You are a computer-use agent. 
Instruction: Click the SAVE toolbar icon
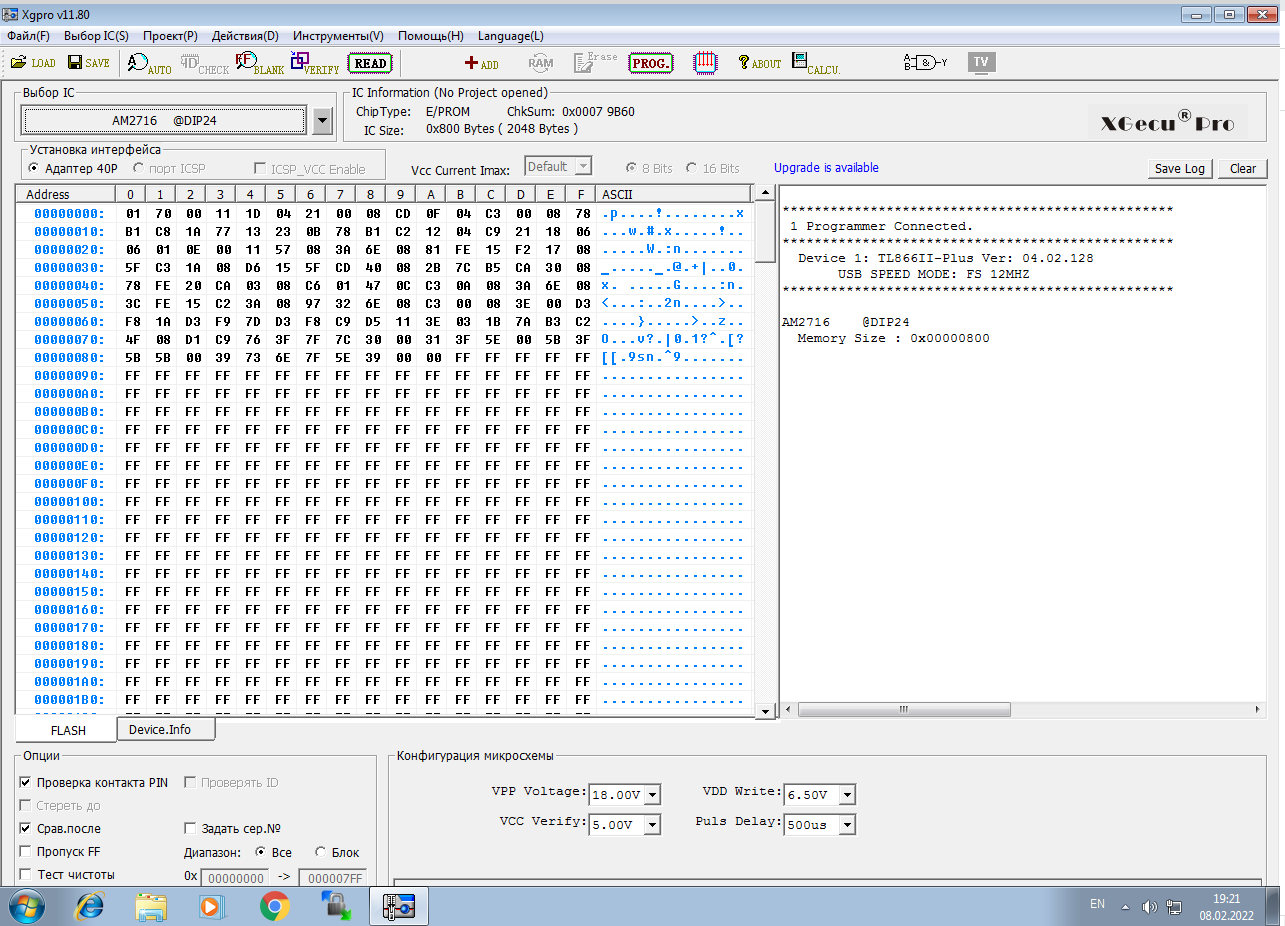pyautogui.click(x=89, y=63)
